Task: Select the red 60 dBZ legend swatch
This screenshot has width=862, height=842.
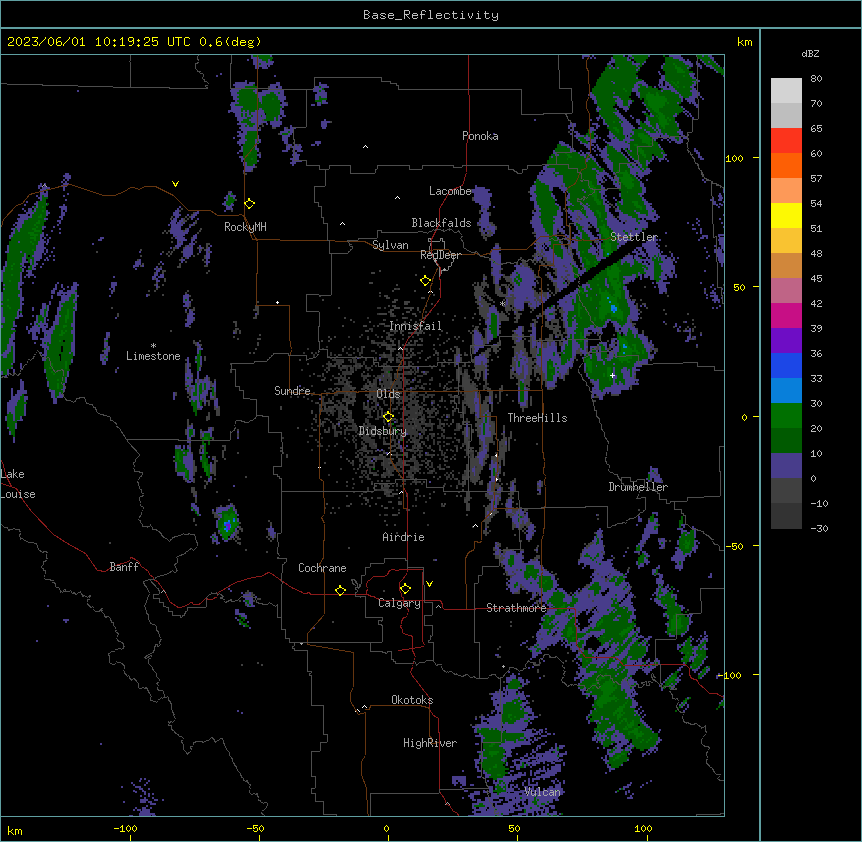Action: pos(786,141)
